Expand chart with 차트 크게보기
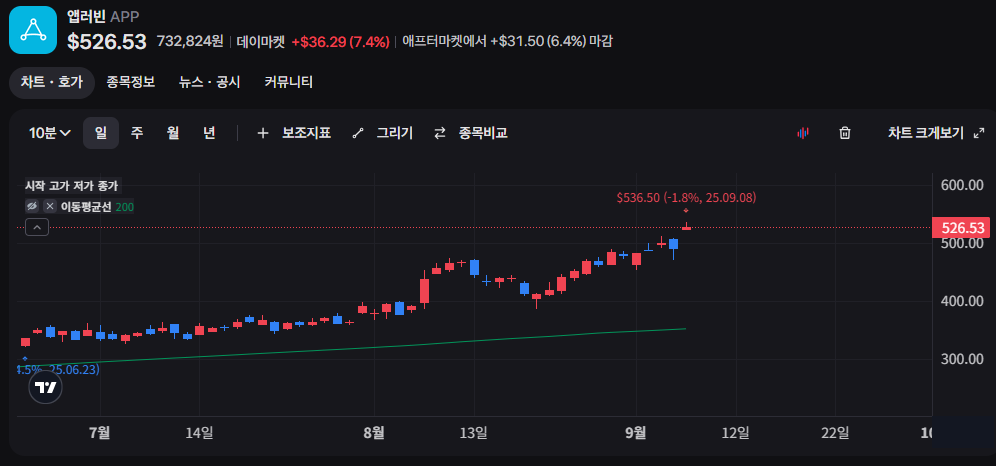This screenshot has width=996, height=466. click(925, 133)
